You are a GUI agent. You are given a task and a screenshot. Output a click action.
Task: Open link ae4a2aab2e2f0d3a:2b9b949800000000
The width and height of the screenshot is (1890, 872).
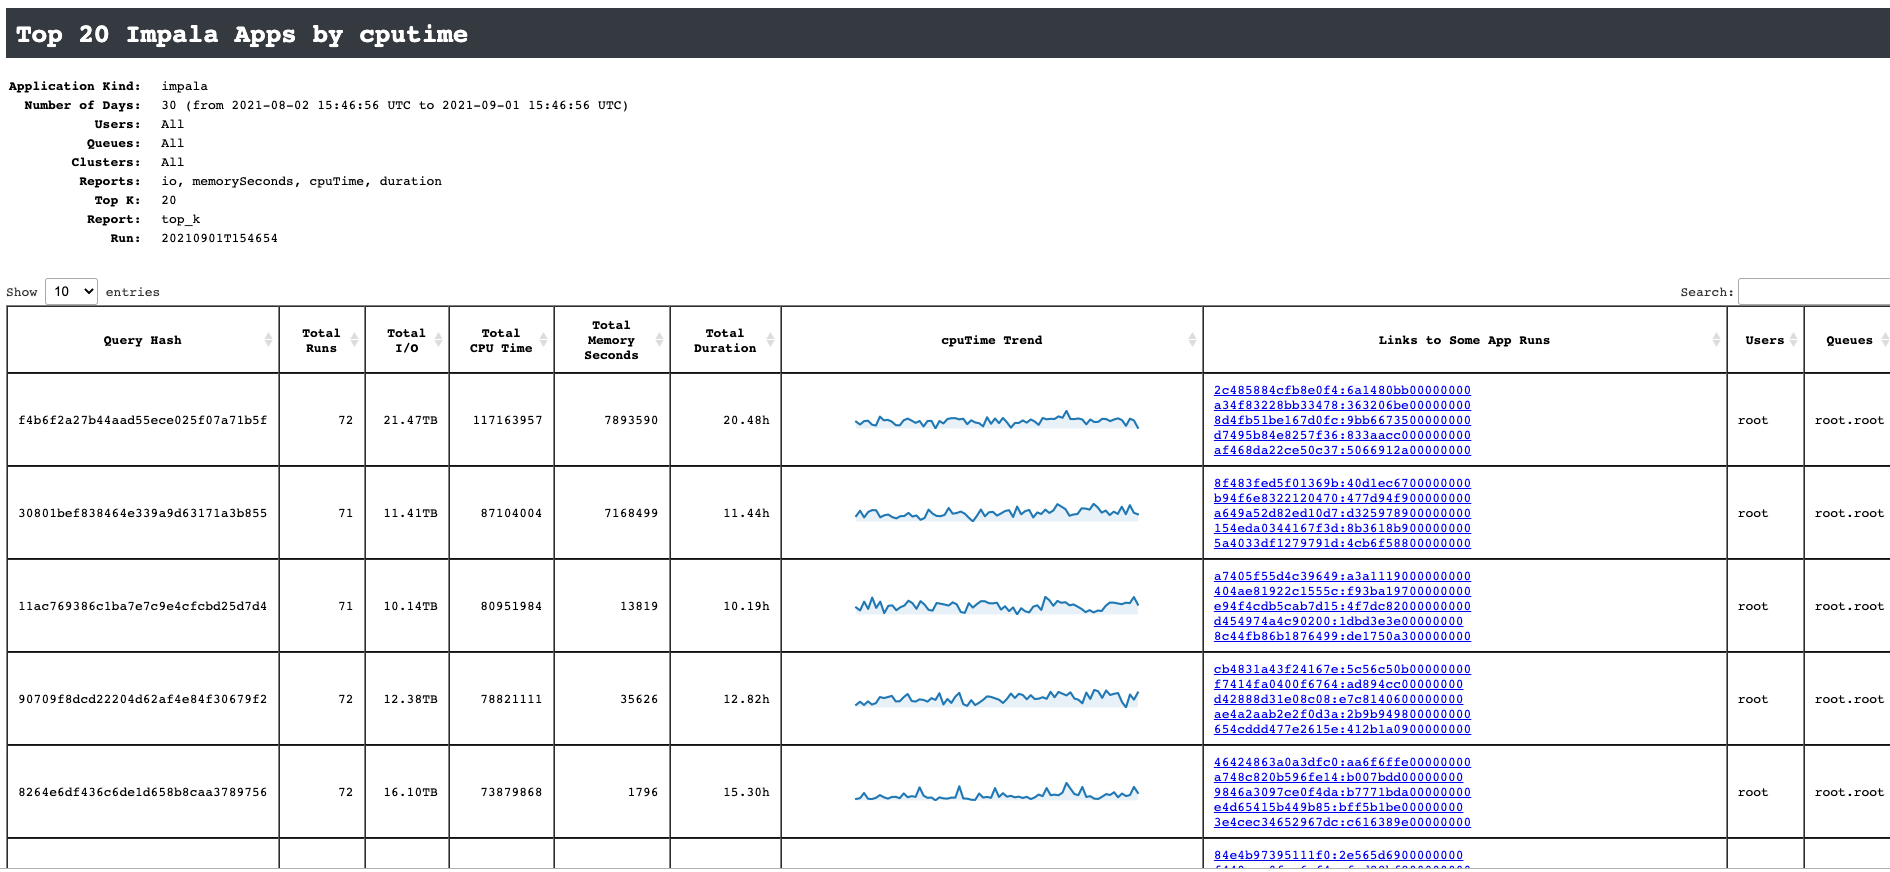tap(1342, 714)
